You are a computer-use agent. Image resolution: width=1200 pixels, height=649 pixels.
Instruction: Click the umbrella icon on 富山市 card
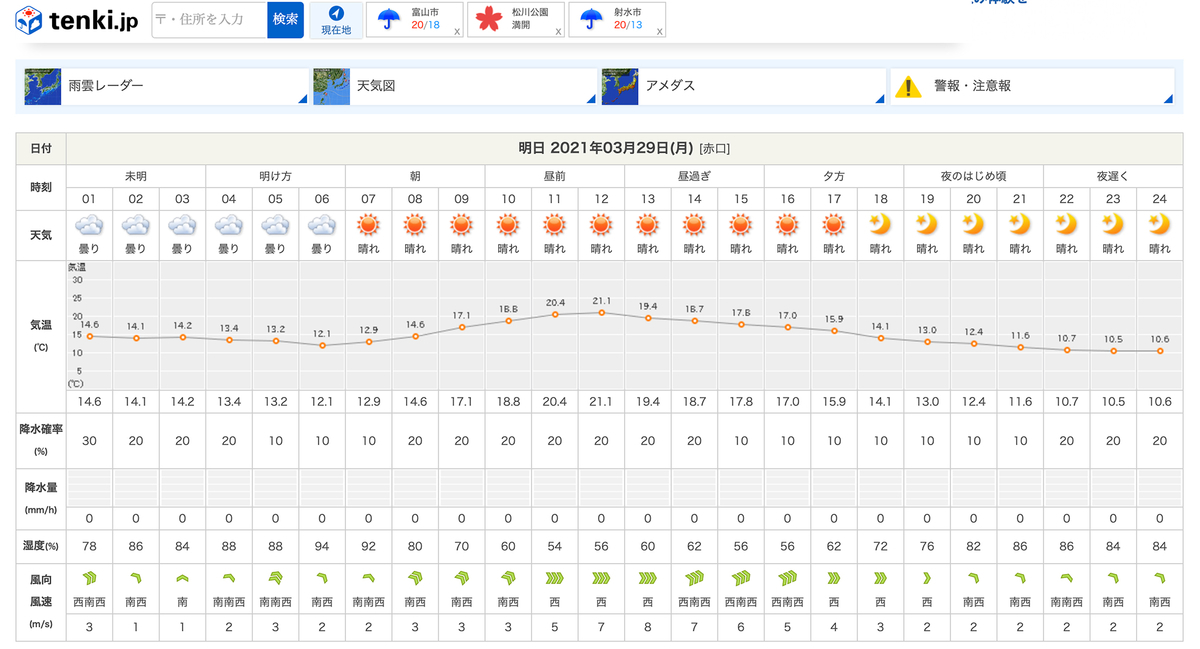pyautogui.click(x=390, y=19)
